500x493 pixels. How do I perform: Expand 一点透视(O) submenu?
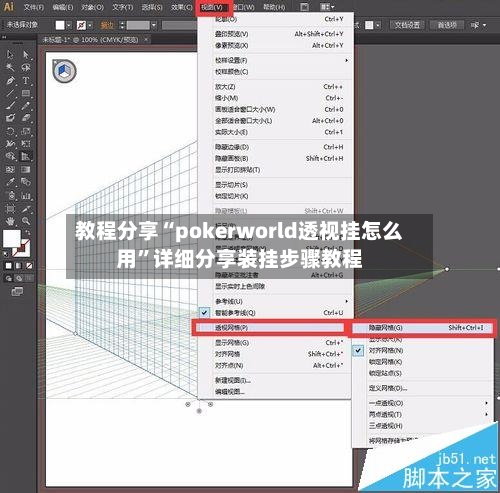tap(423, 403)
